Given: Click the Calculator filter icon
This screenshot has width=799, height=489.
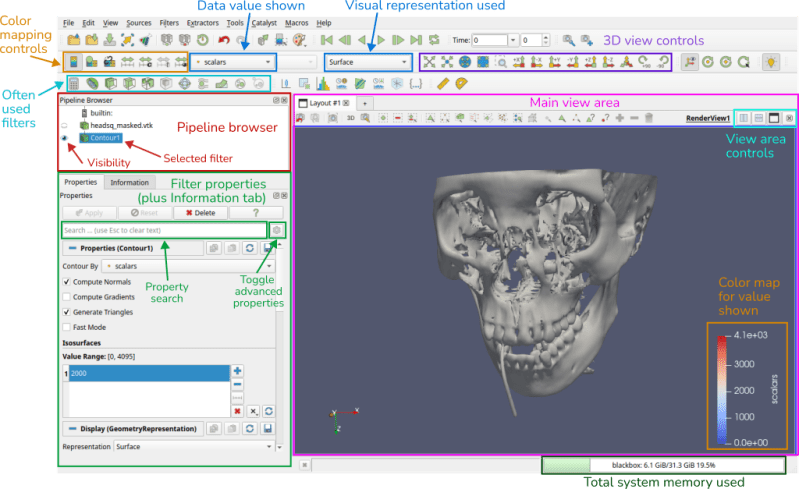Looking at the screenshot, I should (74, 84).
